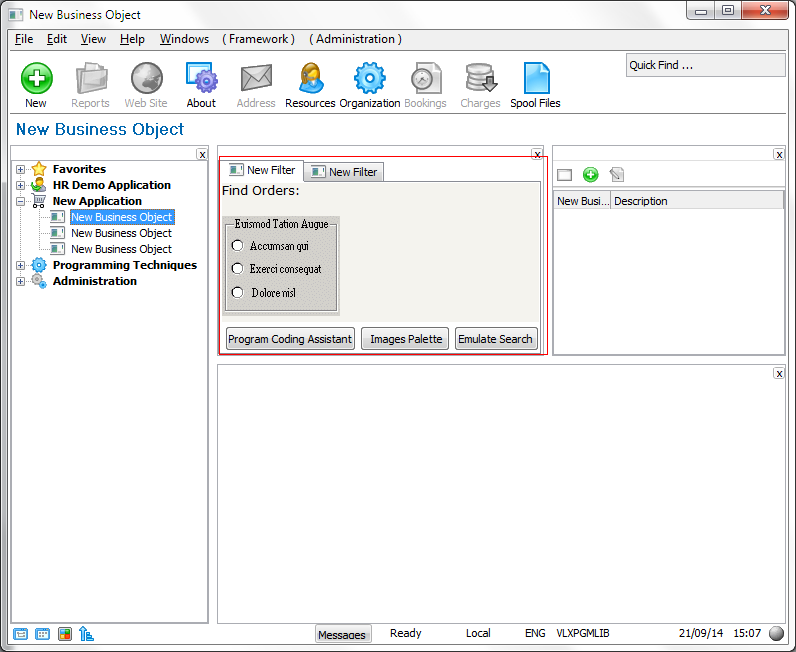This screenshot has height=652, width=796.
Task: Open the Resources toolbar icon
Action: coord(311,78)
